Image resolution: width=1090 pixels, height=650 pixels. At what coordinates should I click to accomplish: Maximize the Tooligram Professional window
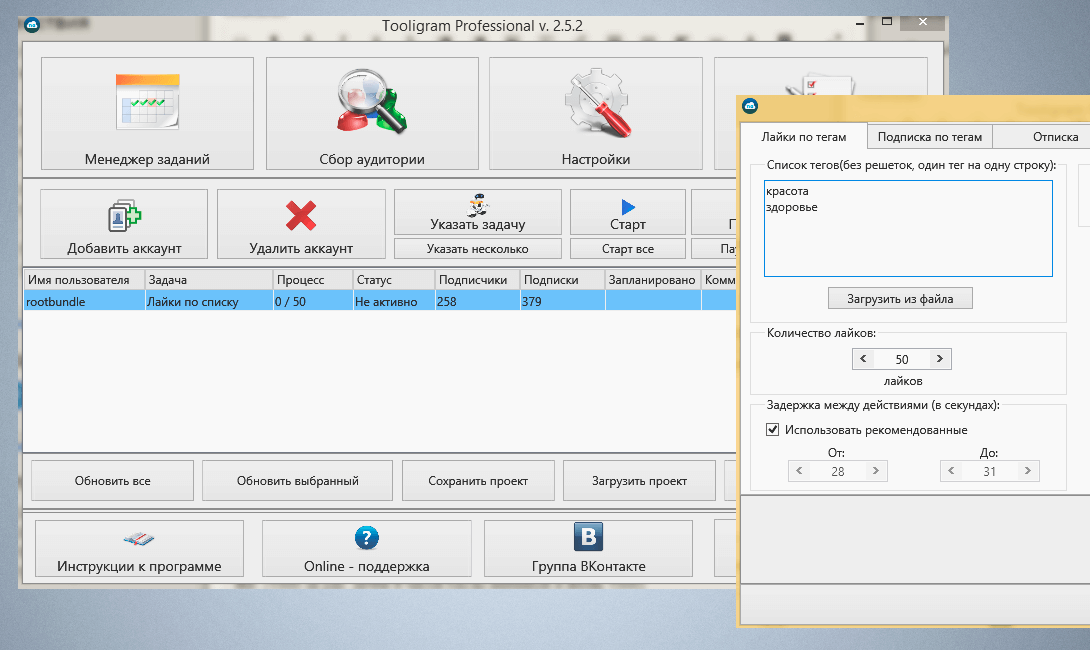[x=886, y=22]
